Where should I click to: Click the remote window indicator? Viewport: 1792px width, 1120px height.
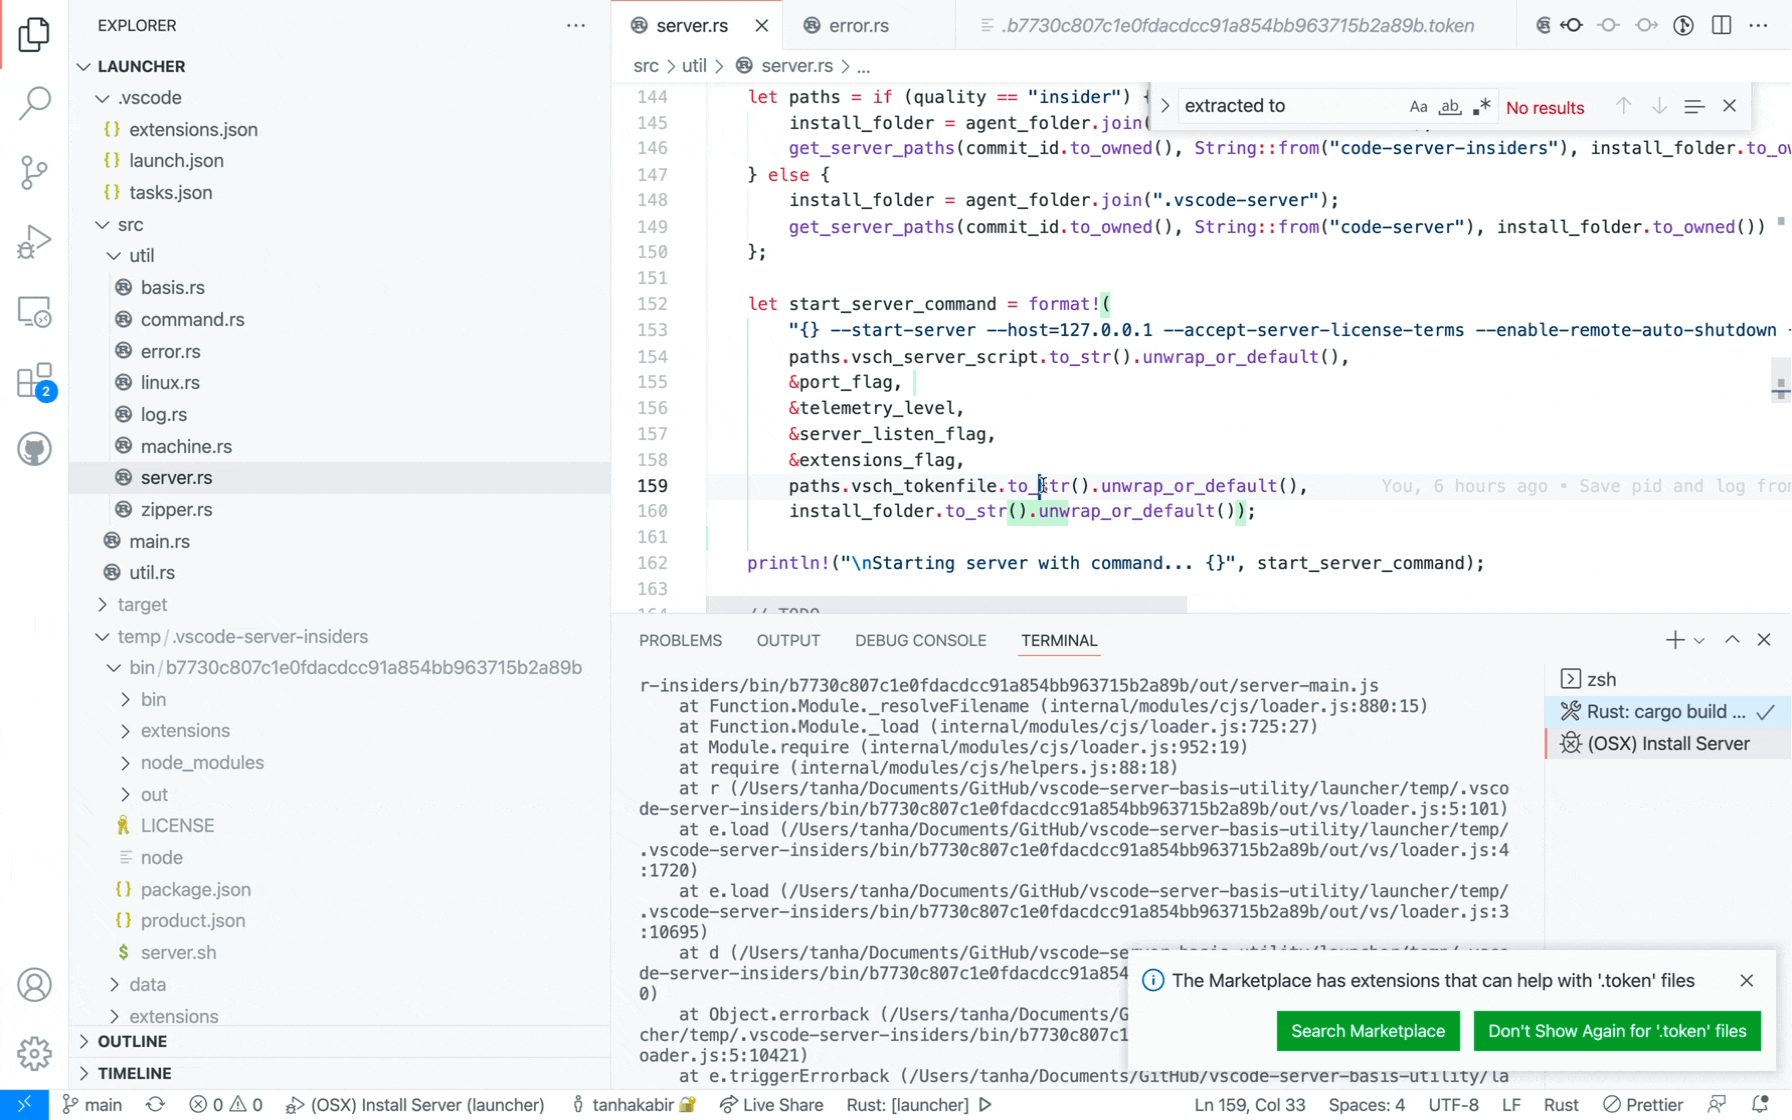pos(24,1105)
